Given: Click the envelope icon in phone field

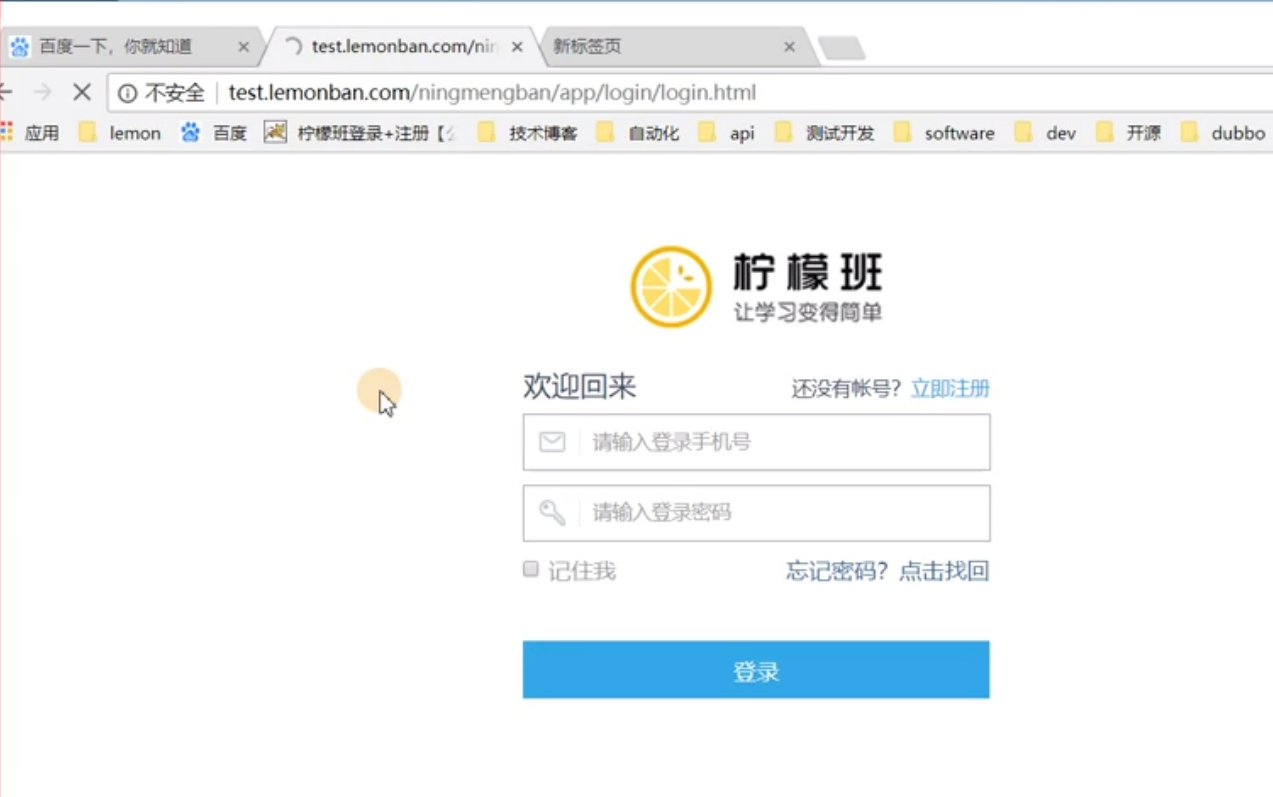Looking at the screenshot, I should 552,442.
